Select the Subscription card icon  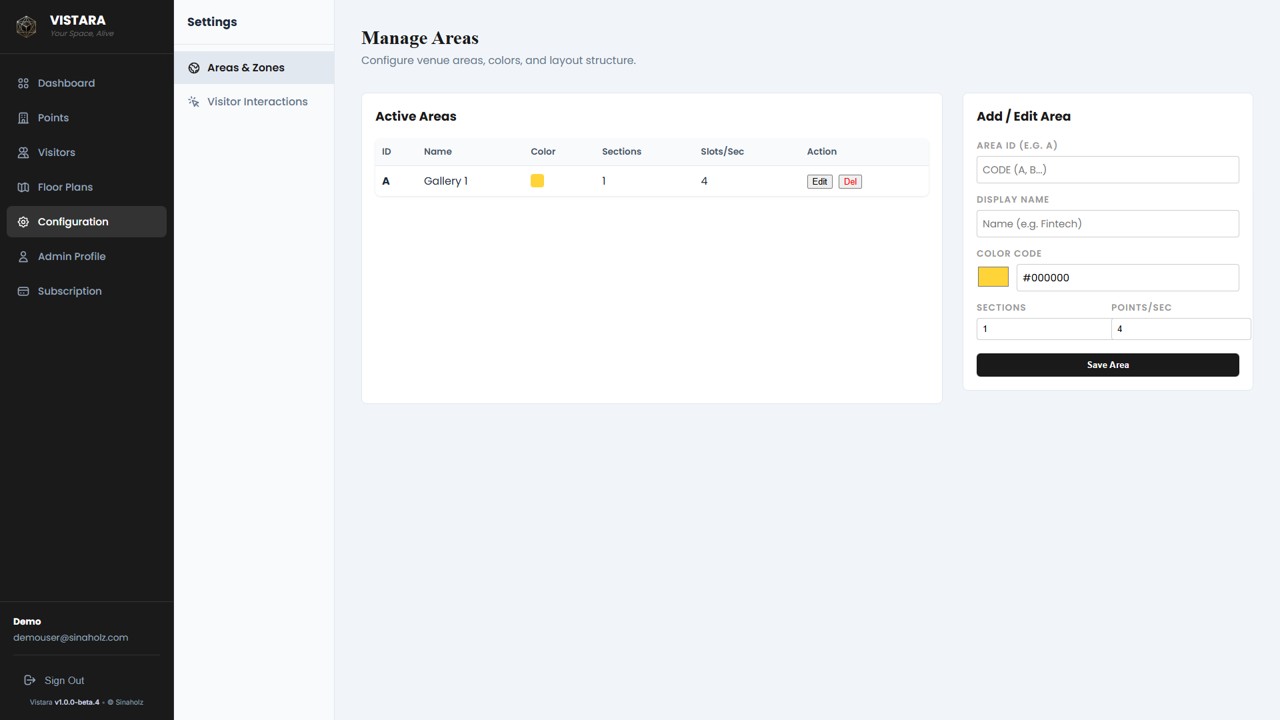click(x=22, y=291)
